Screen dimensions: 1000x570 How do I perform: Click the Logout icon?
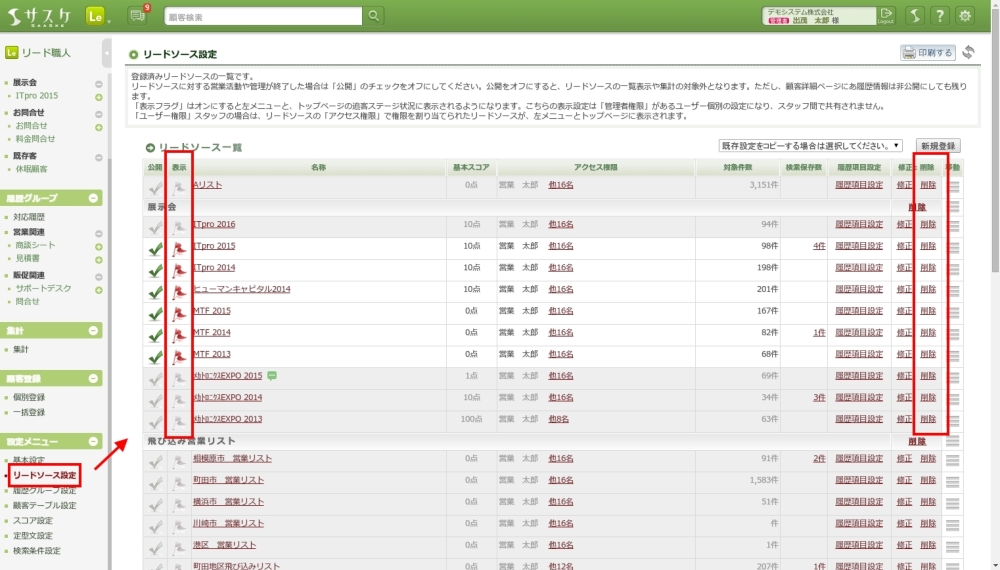click(x=886, y=15)
